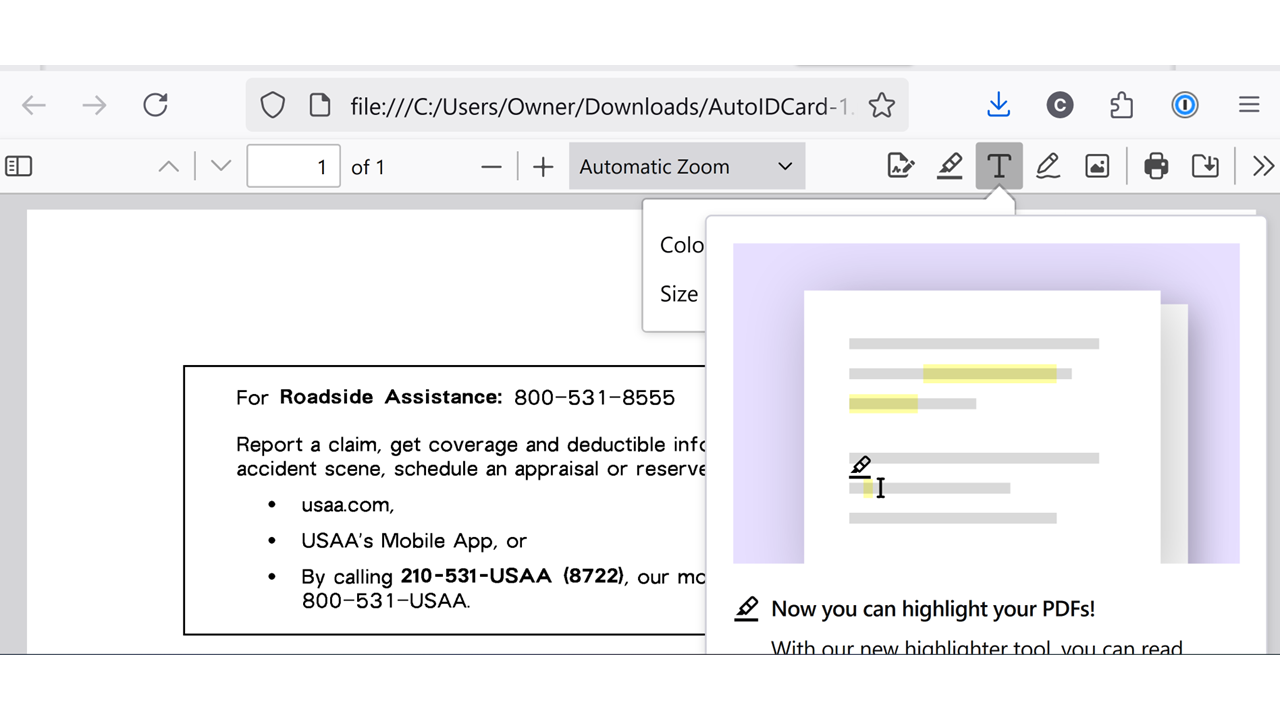
Task: Select the Draw tool
Action: tap(1048, 166)
